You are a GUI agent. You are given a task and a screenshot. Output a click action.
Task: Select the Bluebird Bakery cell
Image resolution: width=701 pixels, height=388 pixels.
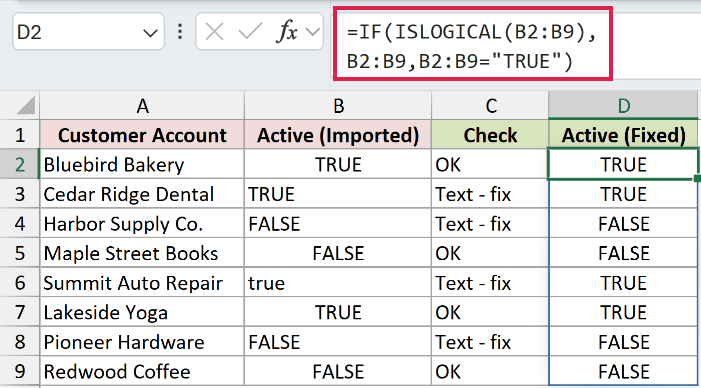[x=142, y=164]
